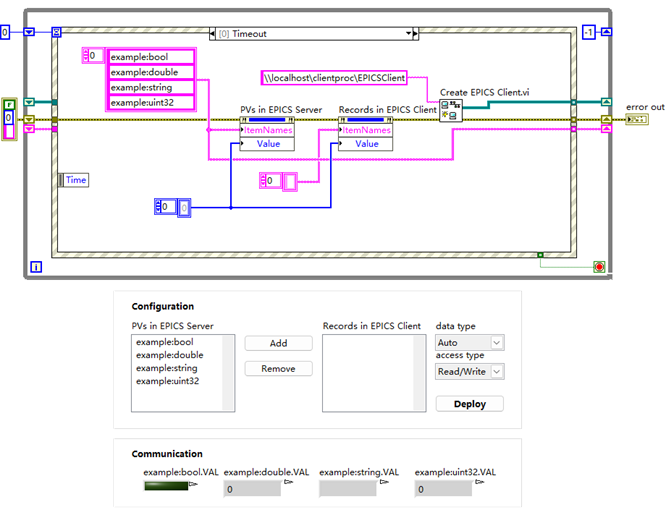The height and width of the screenshot is (515, 666).
Task: Select the \\localhost\clientproc\EPICSClient string constant
Action: 334,78
